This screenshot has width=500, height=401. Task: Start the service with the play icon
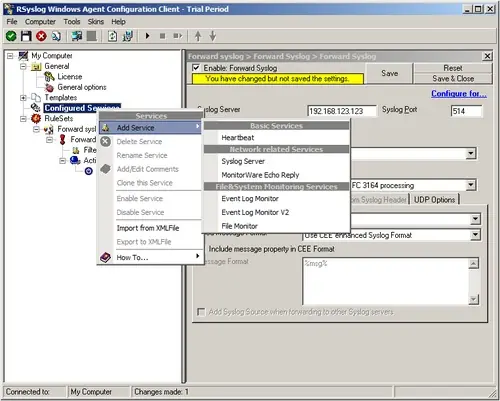click(148, 36)
